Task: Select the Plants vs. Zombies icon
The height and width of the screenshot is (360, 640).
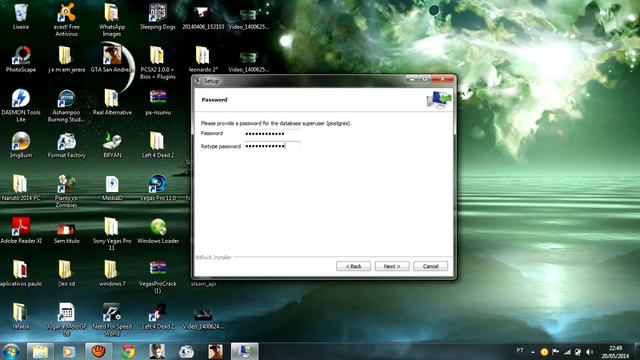Action: point(66,191)
